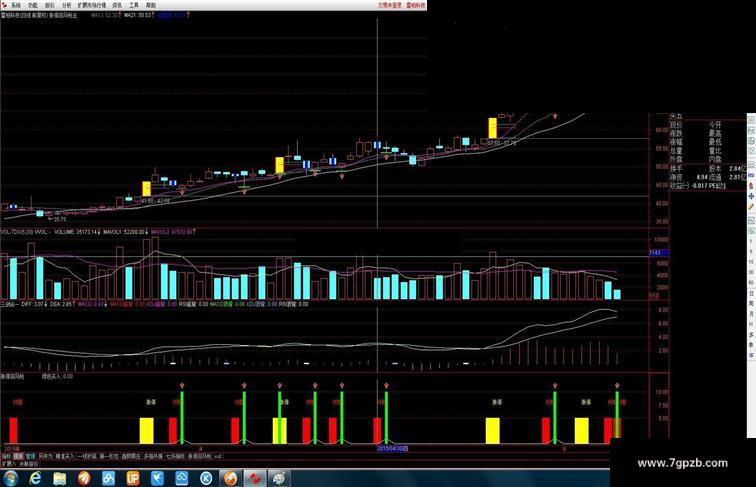Click the 7143 volume axis value label
This screenshot has height=487, width=756.
coord(659,252)
